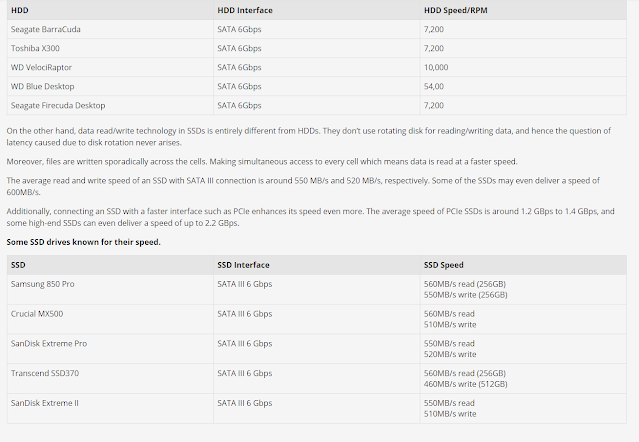639x442 pixels.
Task: Click the 54,00 speed value
Action: click(435, 86)
